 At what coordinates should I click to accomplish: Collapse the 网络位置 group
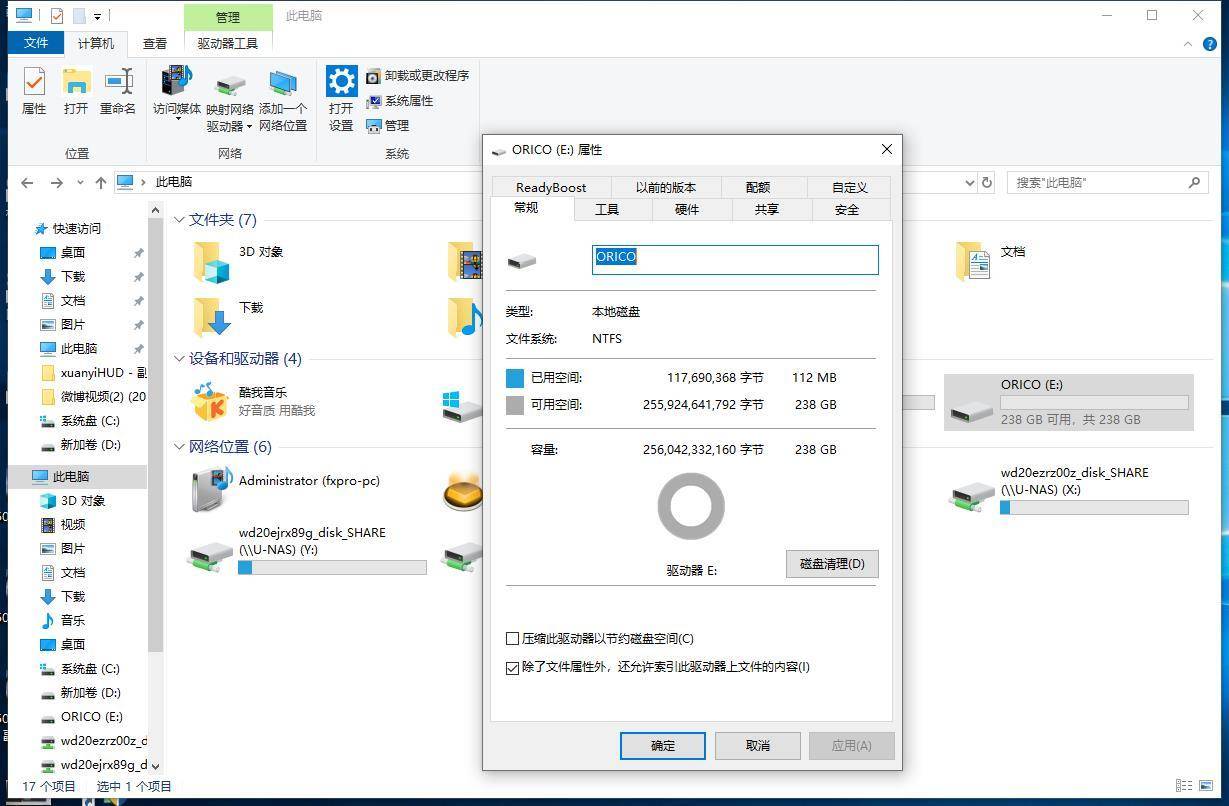tap(179, 446)
